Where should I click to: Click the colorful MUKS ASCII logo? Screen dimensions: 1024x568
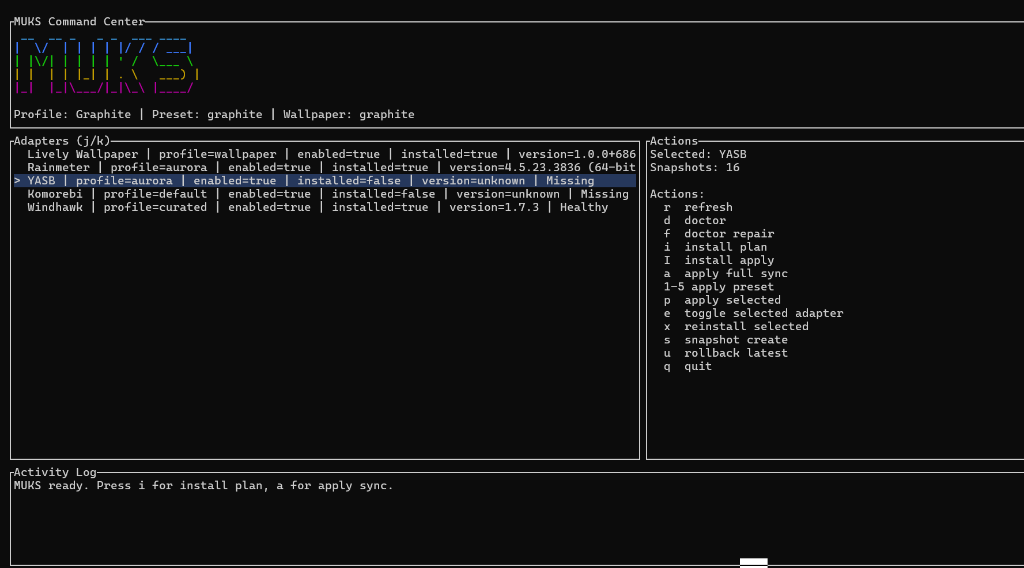pyautogui.click(x=106, y=65)
